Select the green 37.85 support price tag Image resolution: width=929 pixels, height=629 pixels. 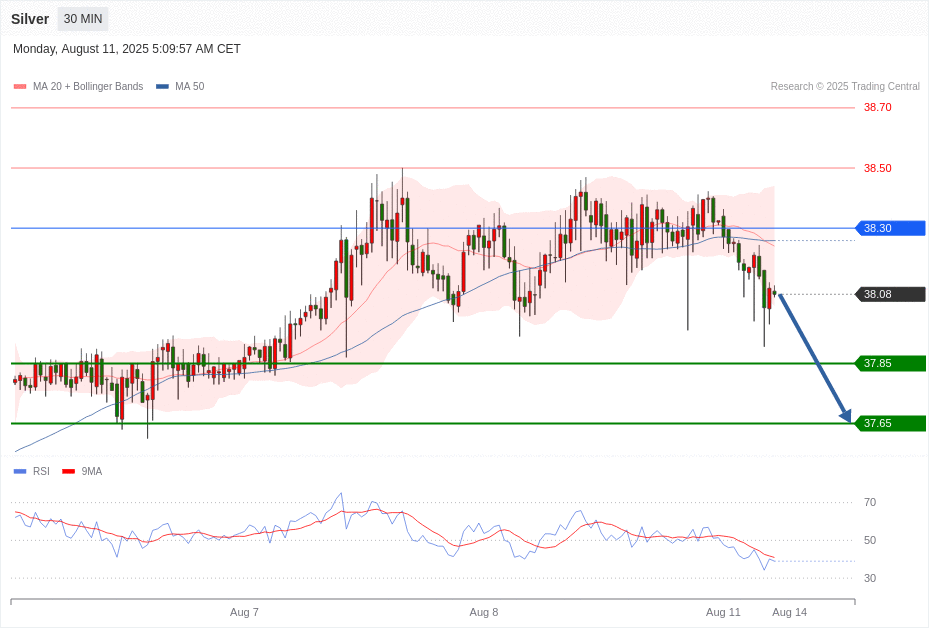[890, 364]
